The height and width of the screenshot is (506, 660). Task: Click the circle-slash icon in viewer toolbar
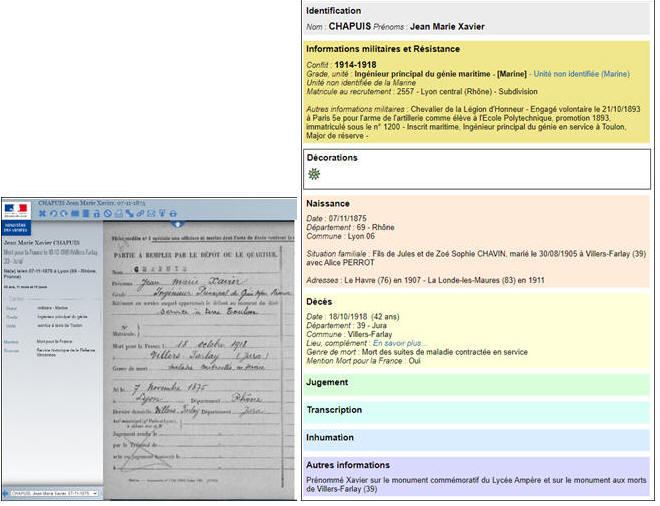pos(107,213)
